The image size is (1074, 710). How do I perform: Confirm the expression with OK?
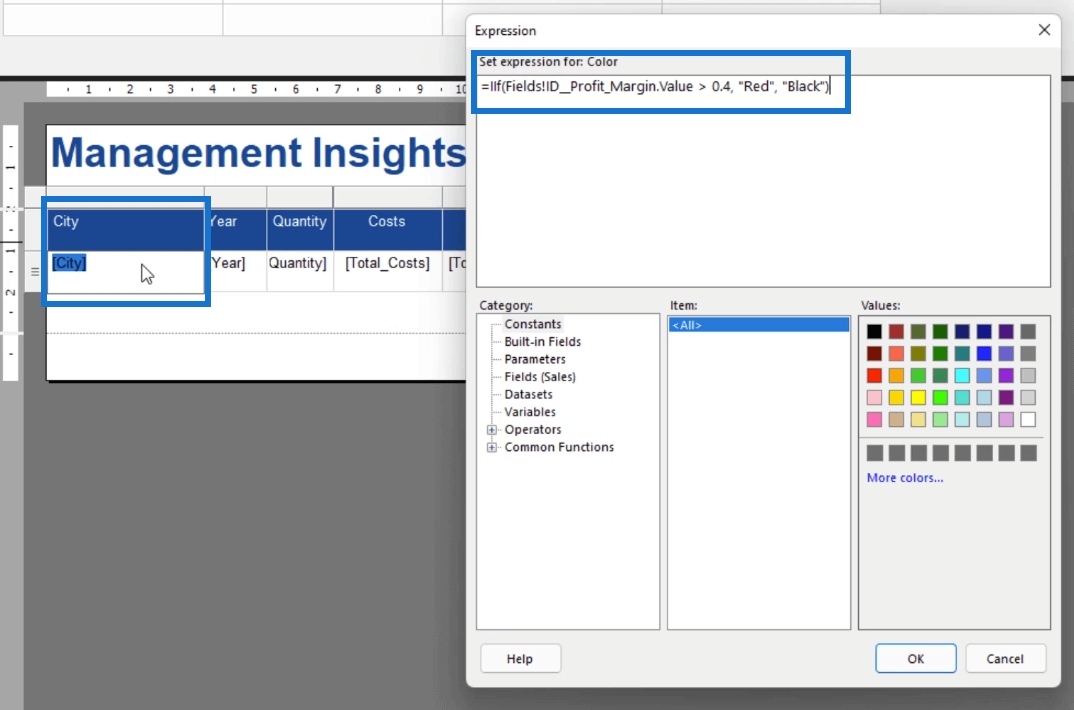click(916, 659)
